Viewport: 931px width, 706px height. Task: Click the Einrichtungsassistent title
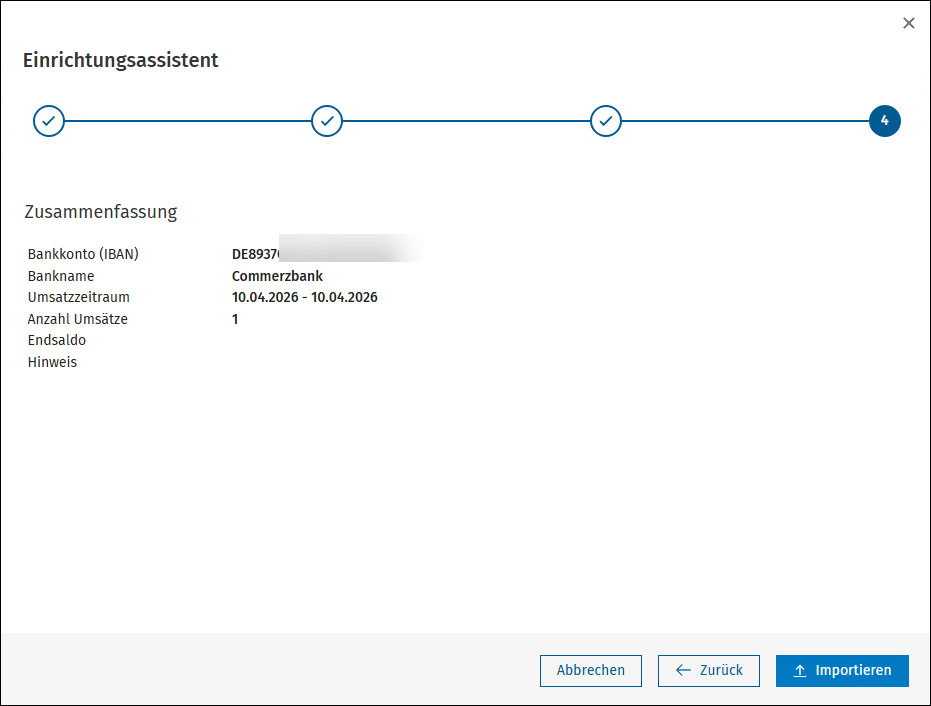[x=121, y=60]
